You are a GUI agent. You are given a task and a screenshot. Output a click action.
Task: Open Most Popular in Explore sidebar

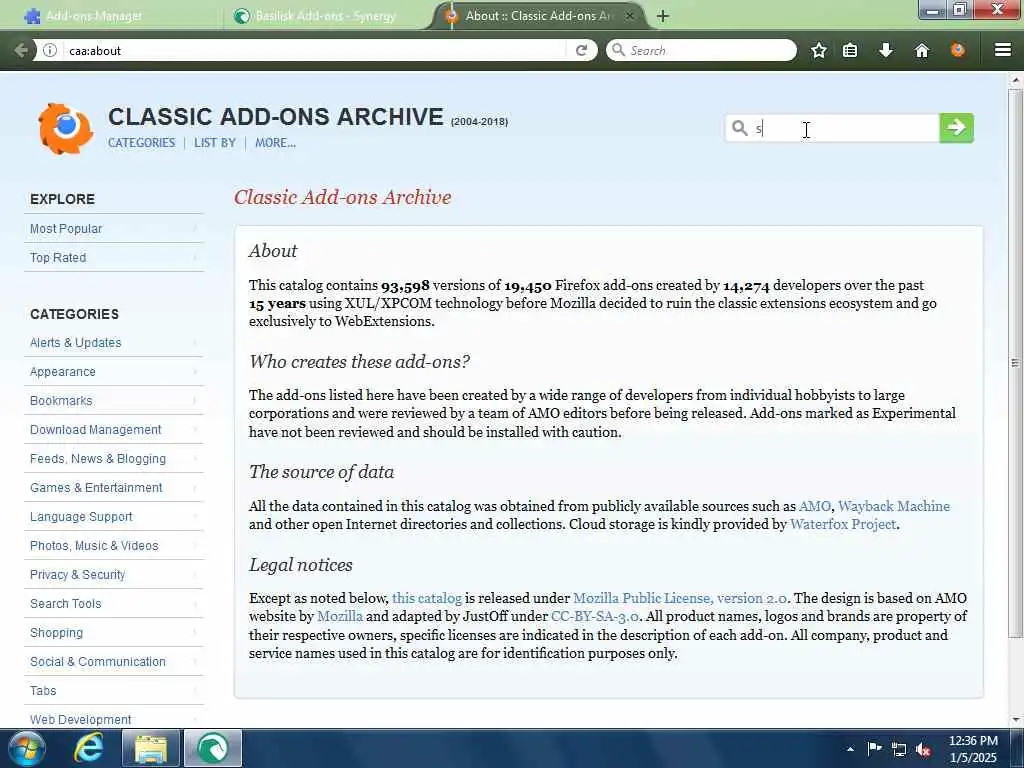coord(114,229)
